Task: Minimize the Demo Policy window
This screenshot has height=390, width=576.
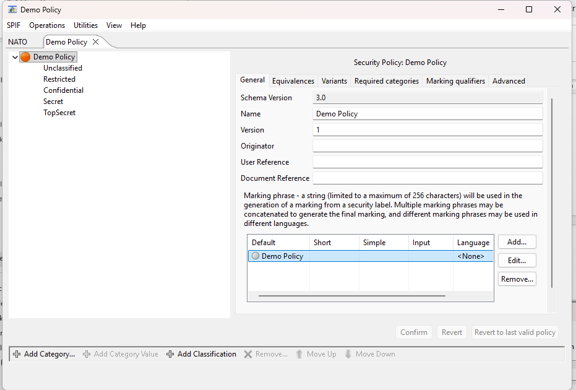Action: click(x=501, y=10)
